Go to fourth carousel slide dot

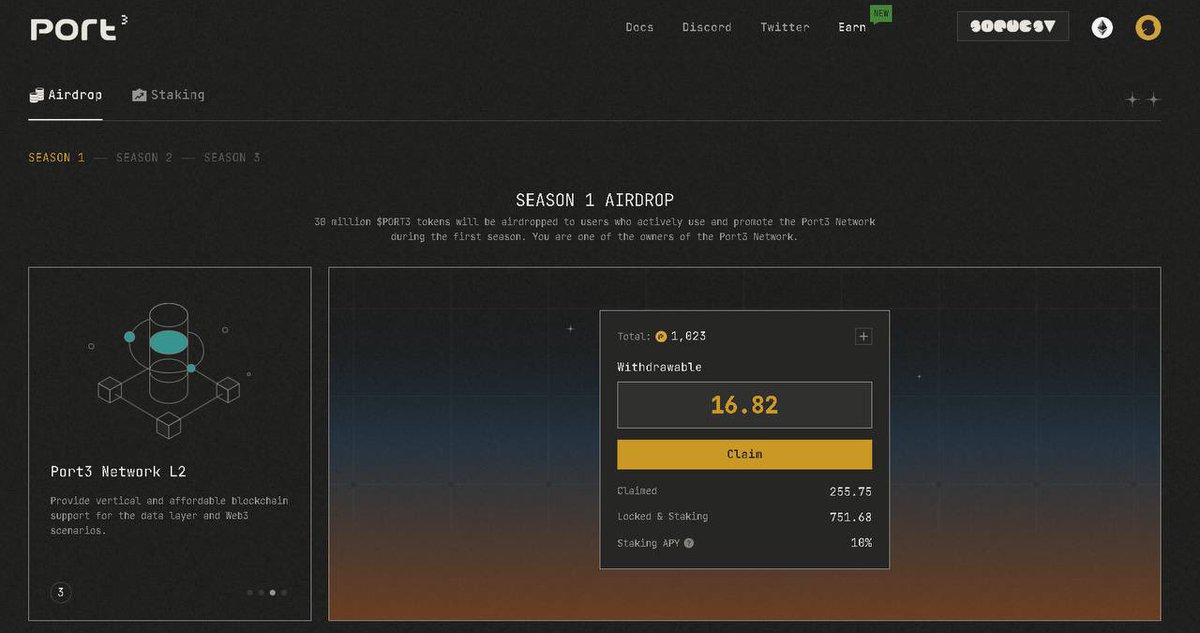coord(284,592)
